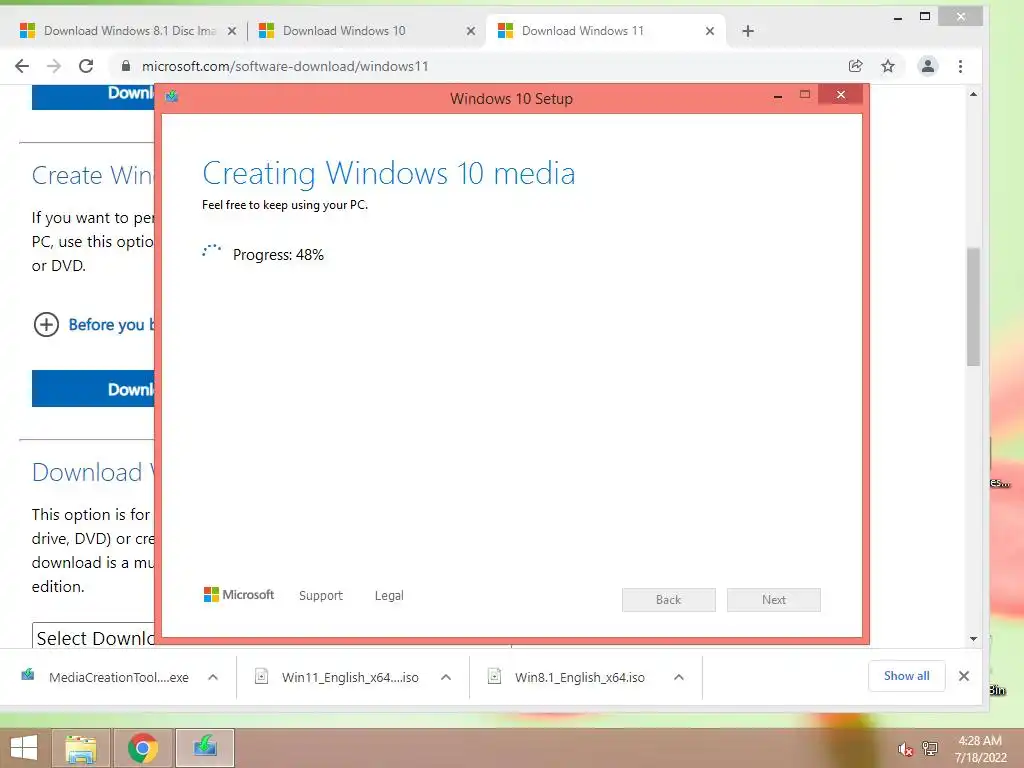Click the page scrollbar down arrow
Image resolution: width=1024 pixels, height=768 pixels.
[x=973, y=639]
